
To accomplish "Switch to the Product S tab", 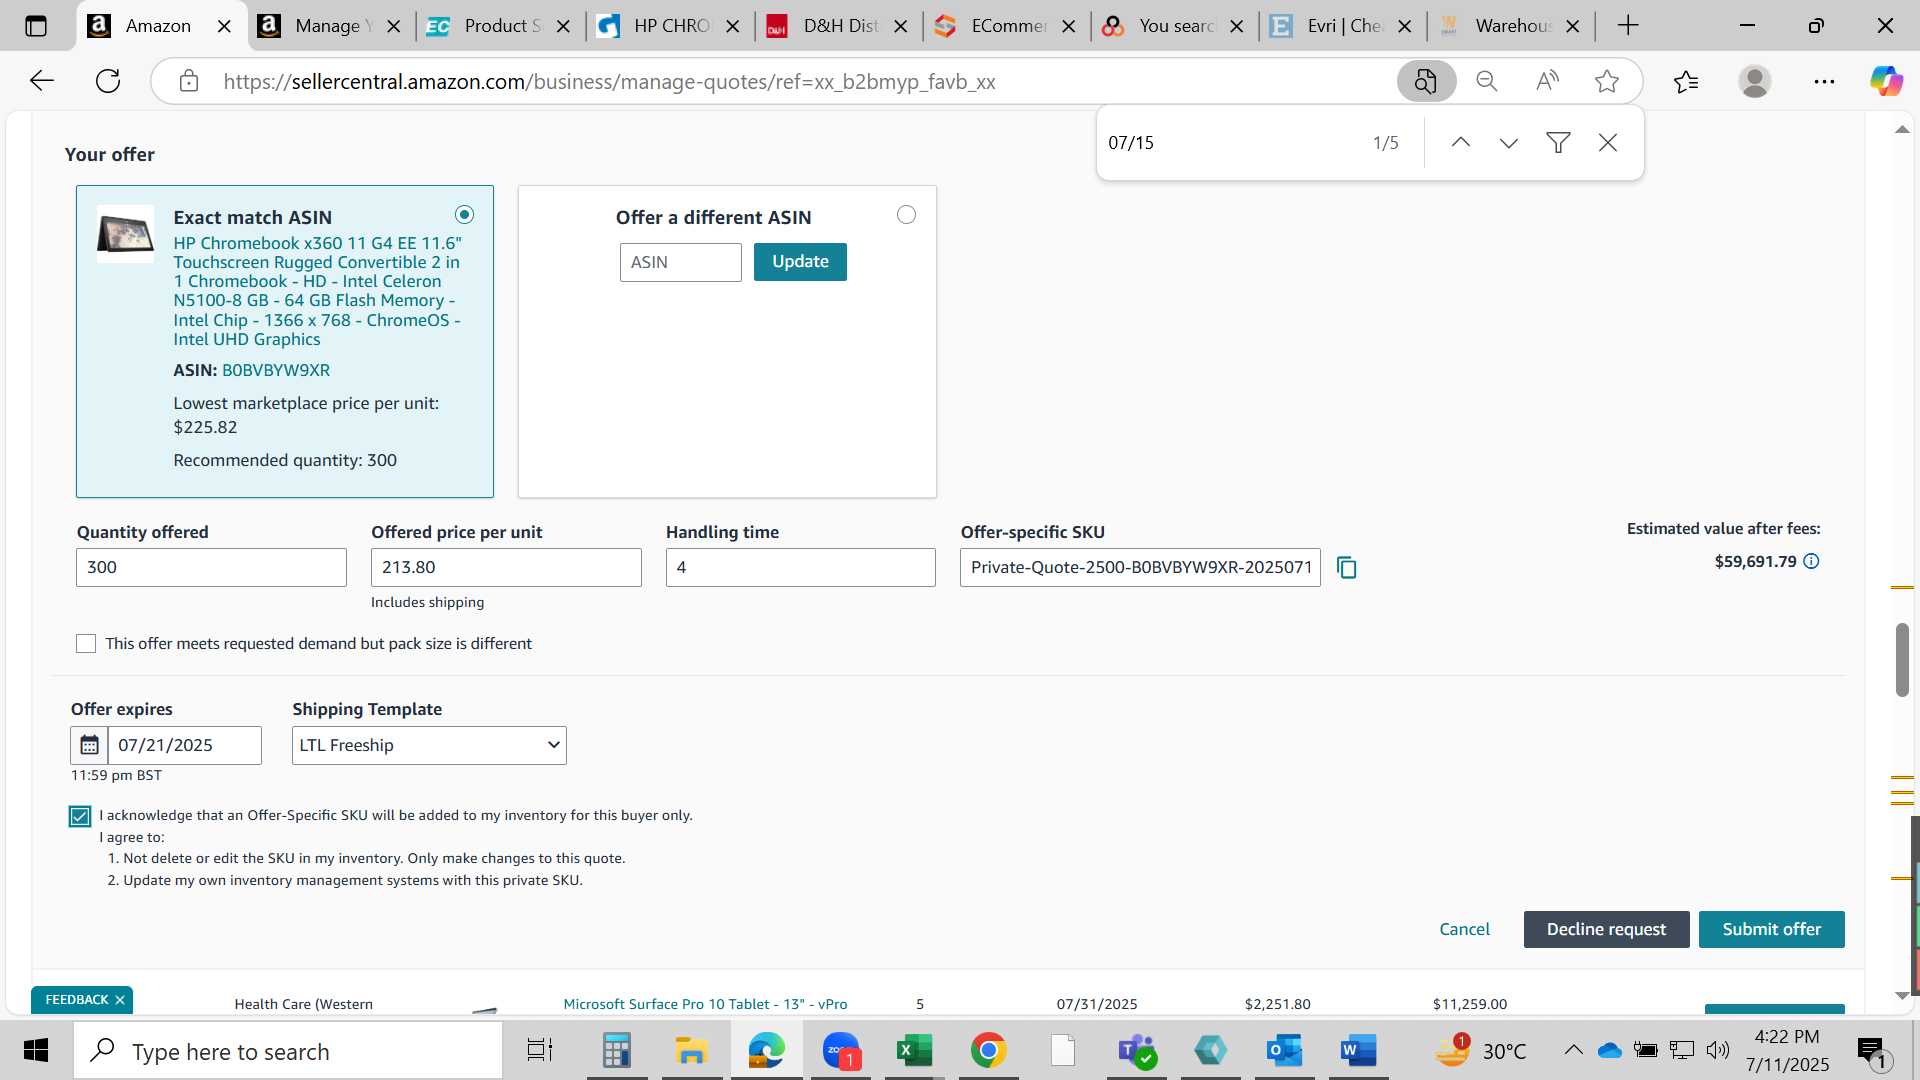I will click(497, 26).
